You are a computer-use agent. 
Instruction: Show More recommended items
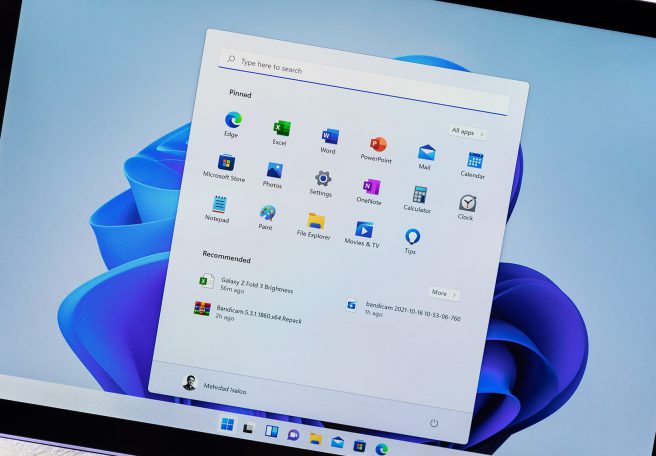444,293
